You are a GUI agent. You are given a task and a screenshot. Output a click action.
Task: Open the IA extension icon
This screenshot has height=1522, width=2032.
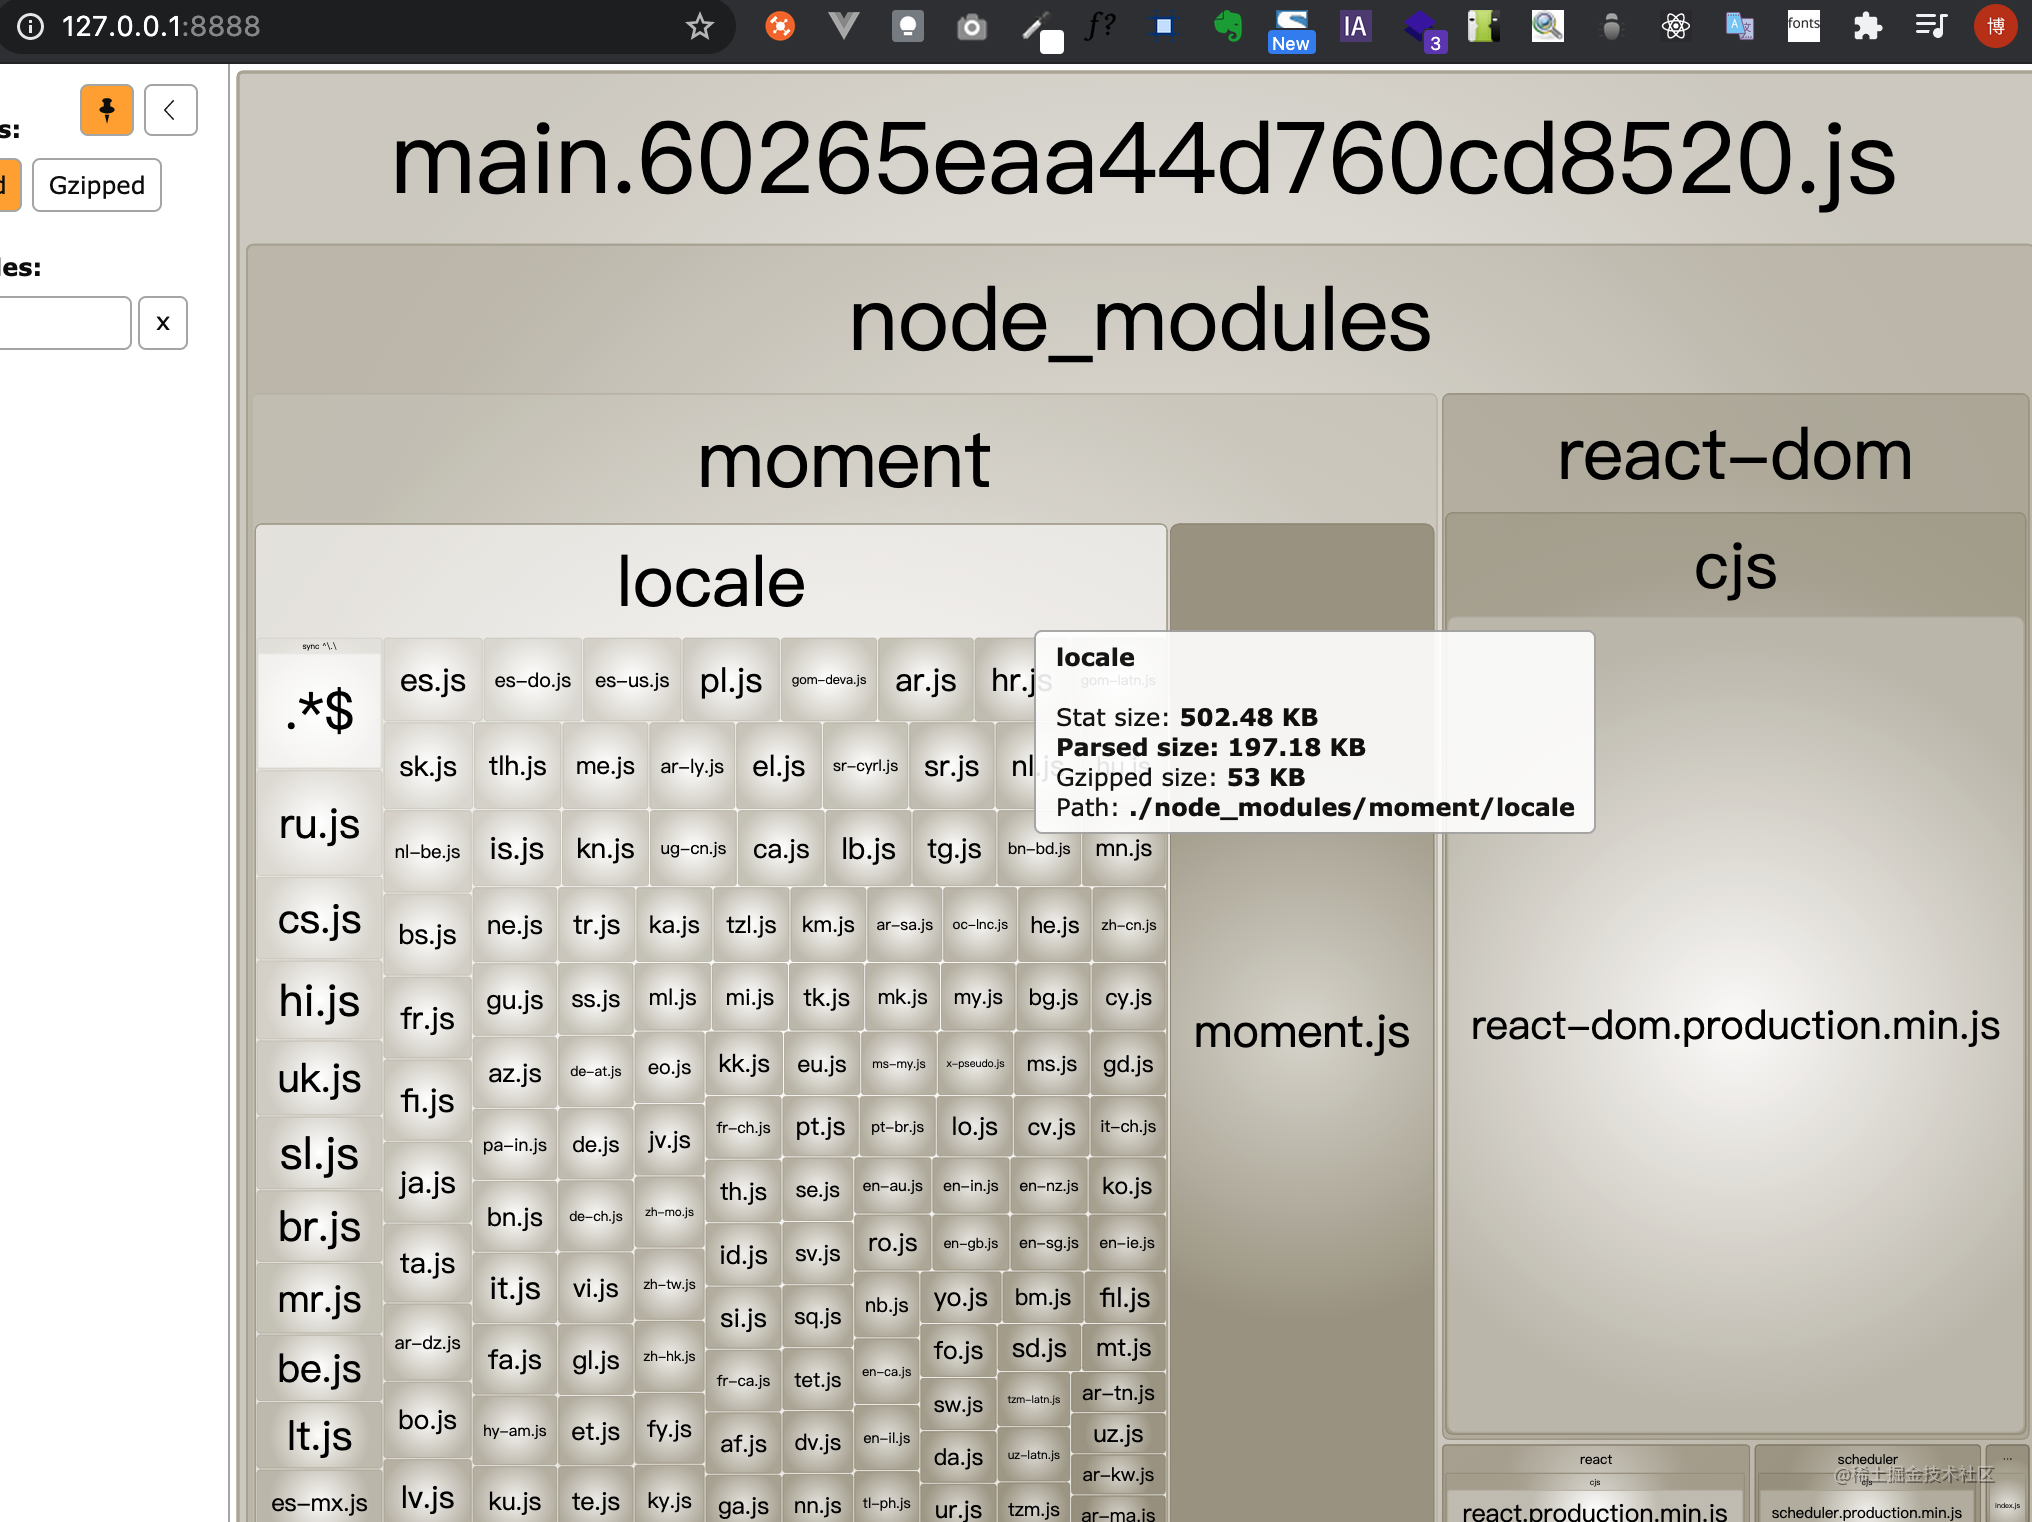pos(1355,26)
